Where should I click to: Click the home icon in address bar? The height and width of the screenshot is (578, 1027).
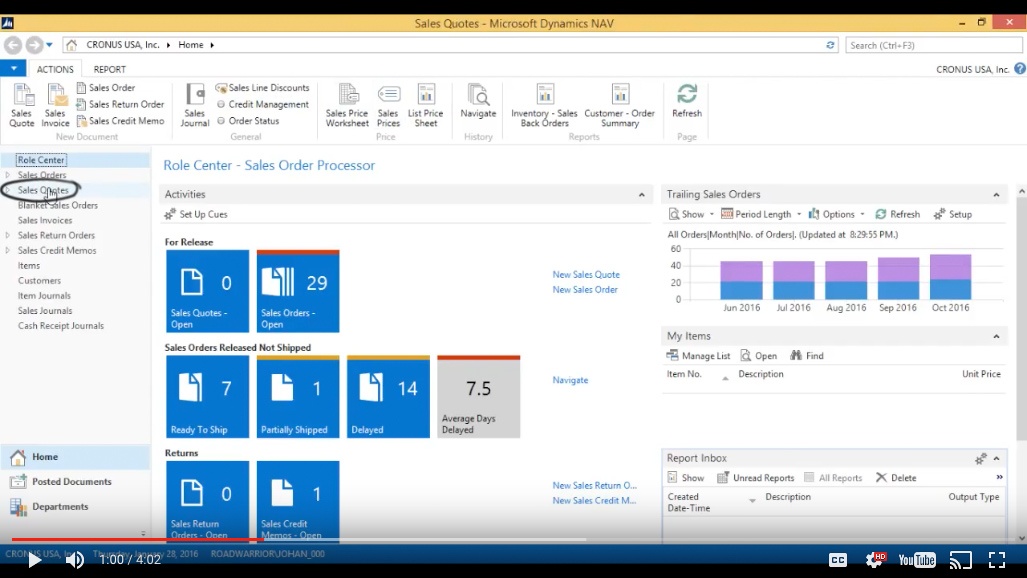click(x=71, y=45)
